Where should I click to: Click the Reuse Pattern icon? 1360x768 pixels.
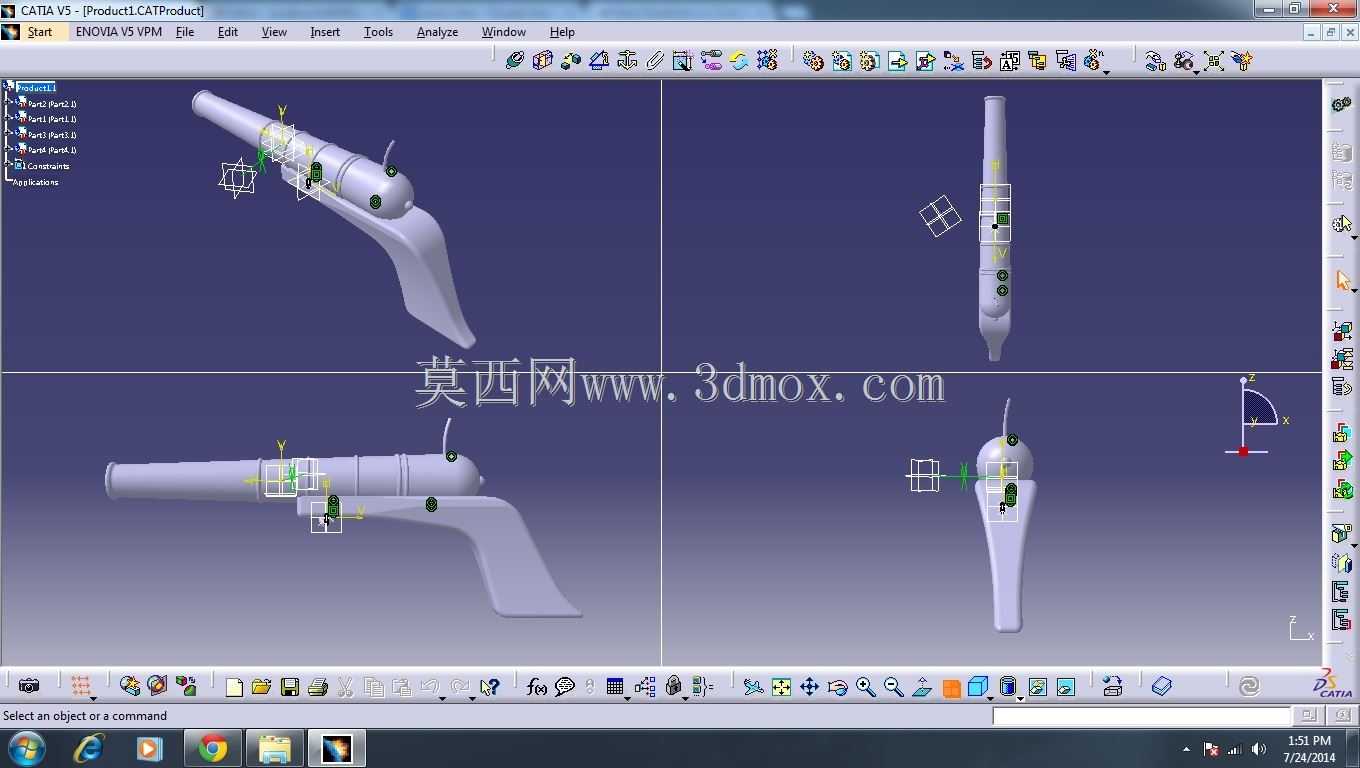[767, 61]
